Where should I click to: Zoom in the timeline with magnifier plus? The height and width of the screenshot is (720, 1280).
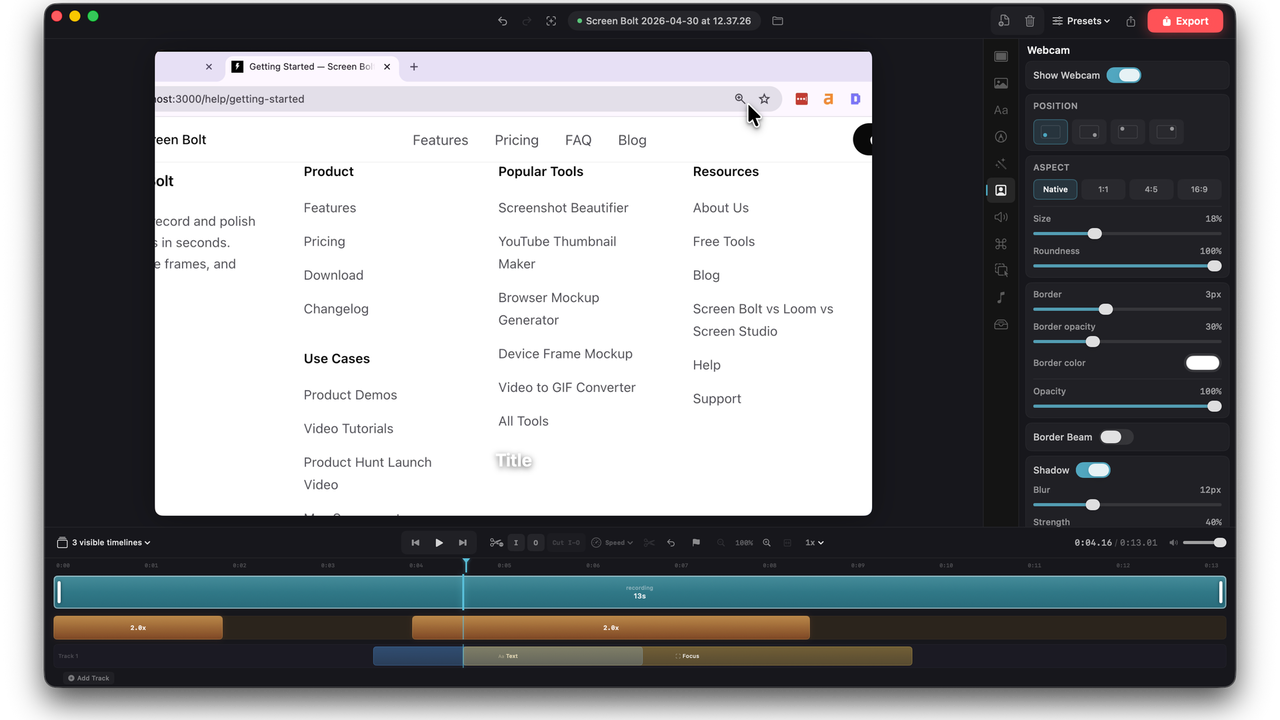(767, 543)
